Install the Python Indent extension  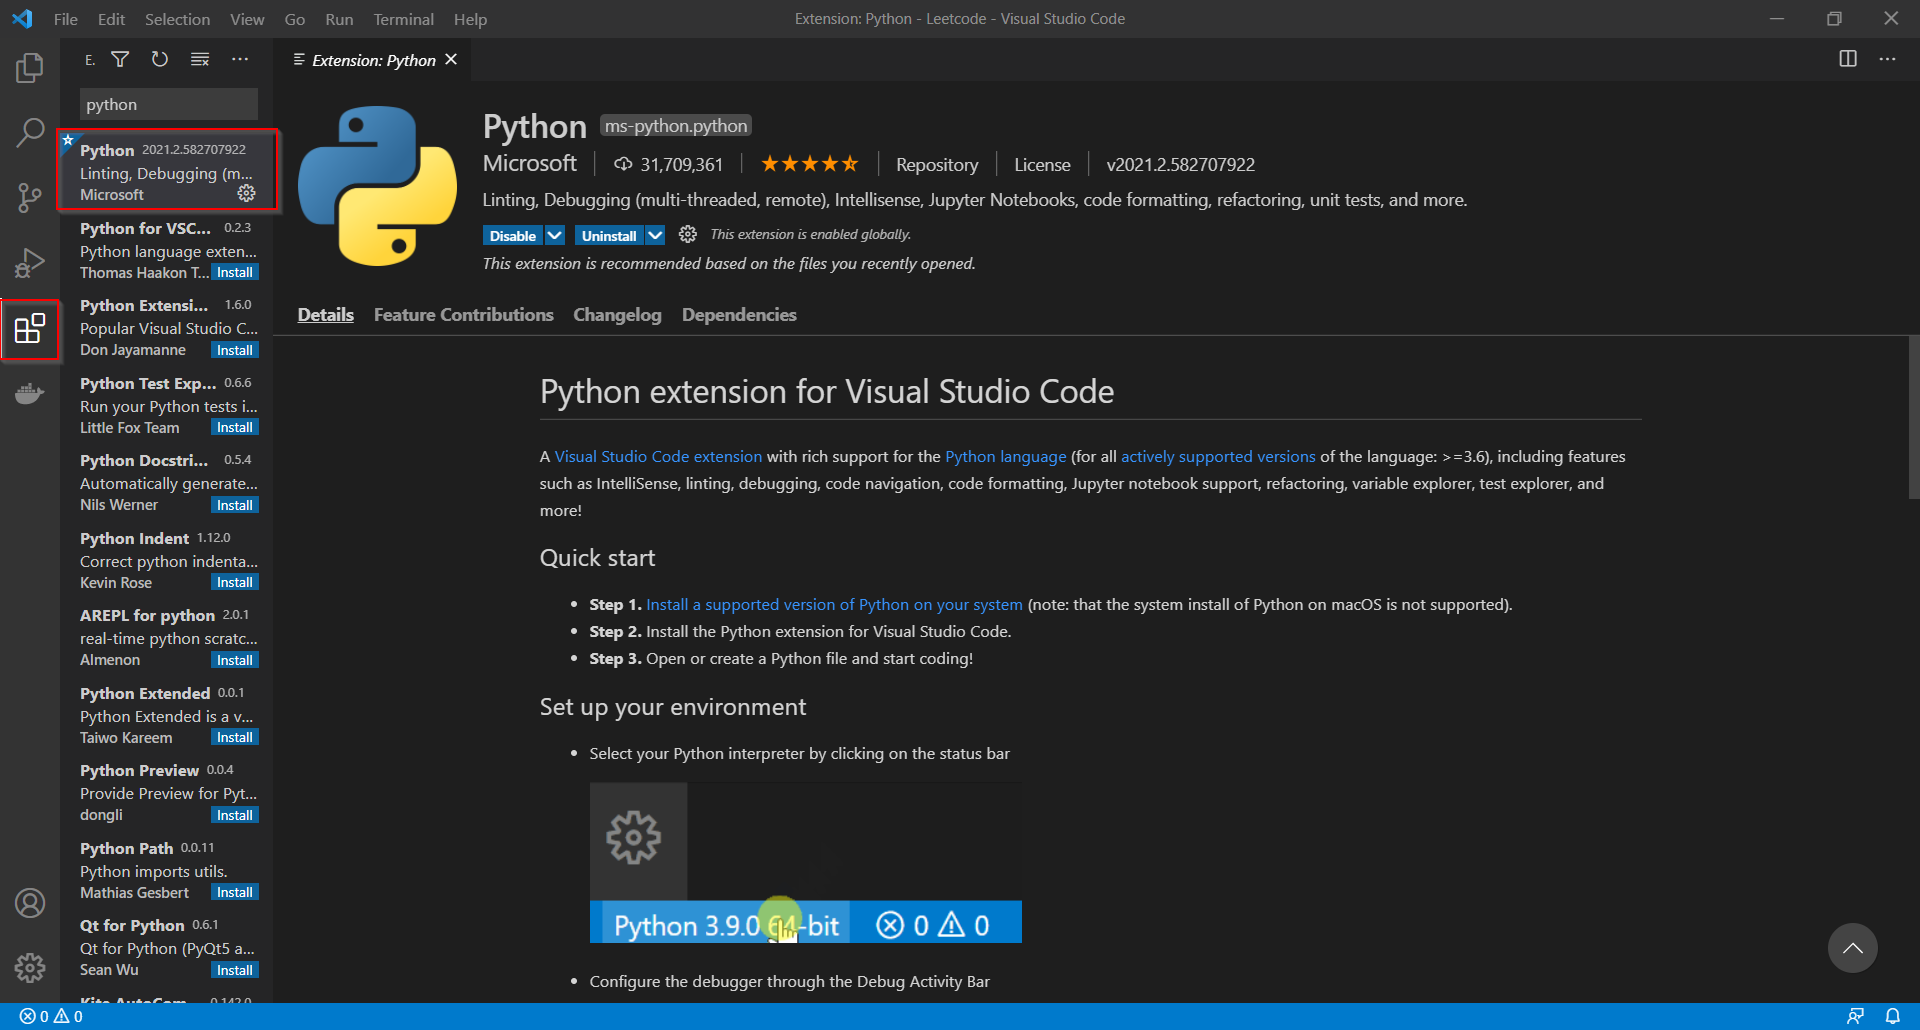tap(234, 582)
